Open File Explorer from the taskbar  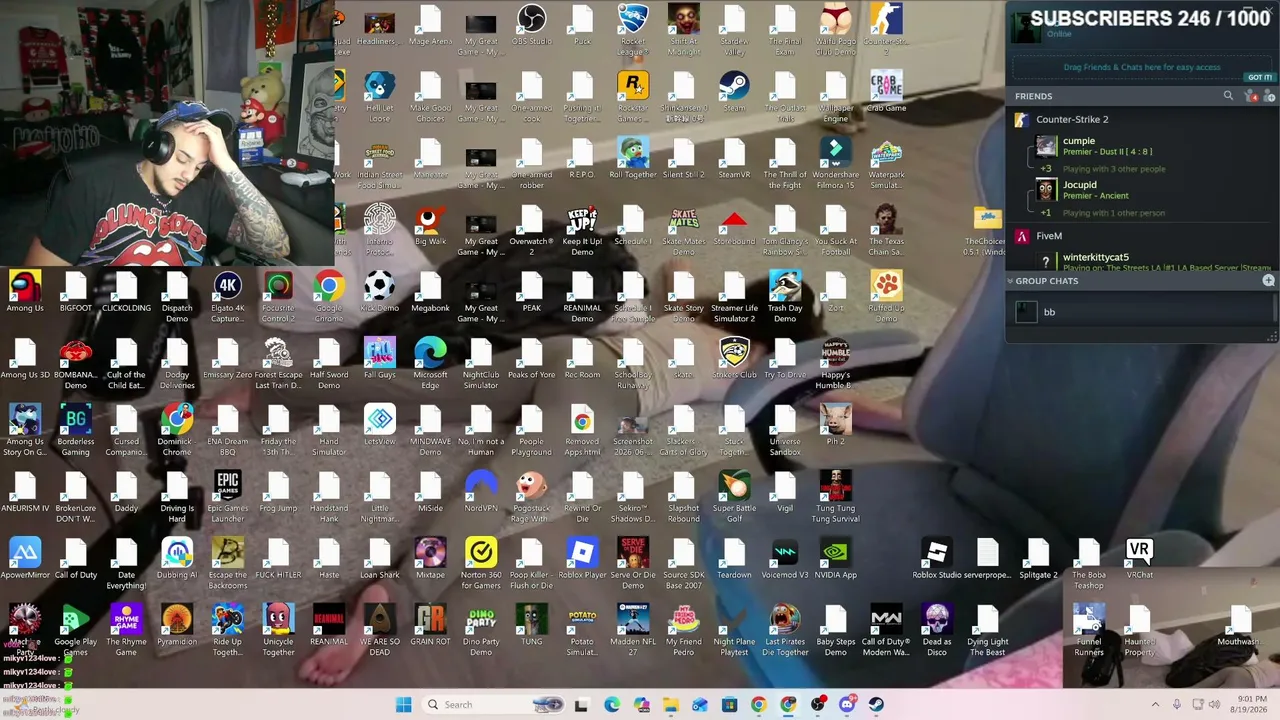click(x=671, y=705)
